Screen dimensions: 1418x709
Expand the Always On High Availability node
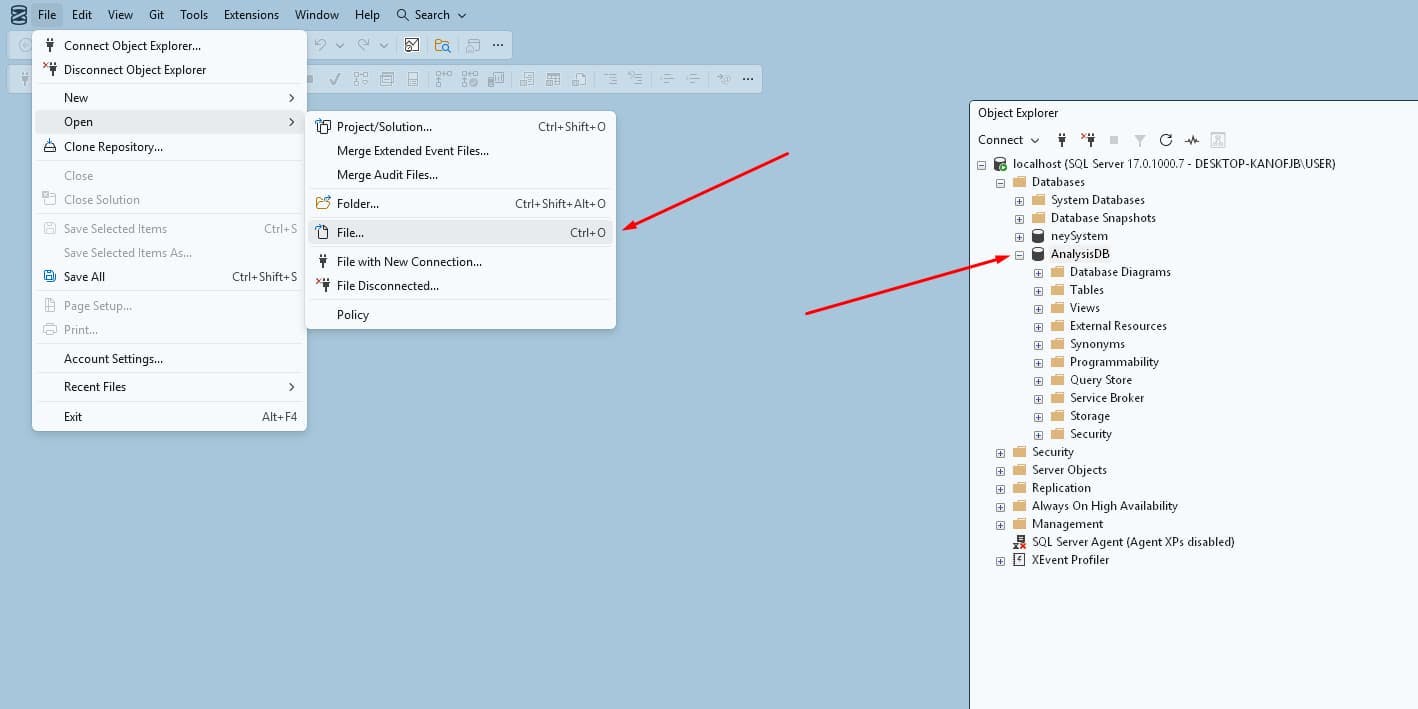point(1000,506)
